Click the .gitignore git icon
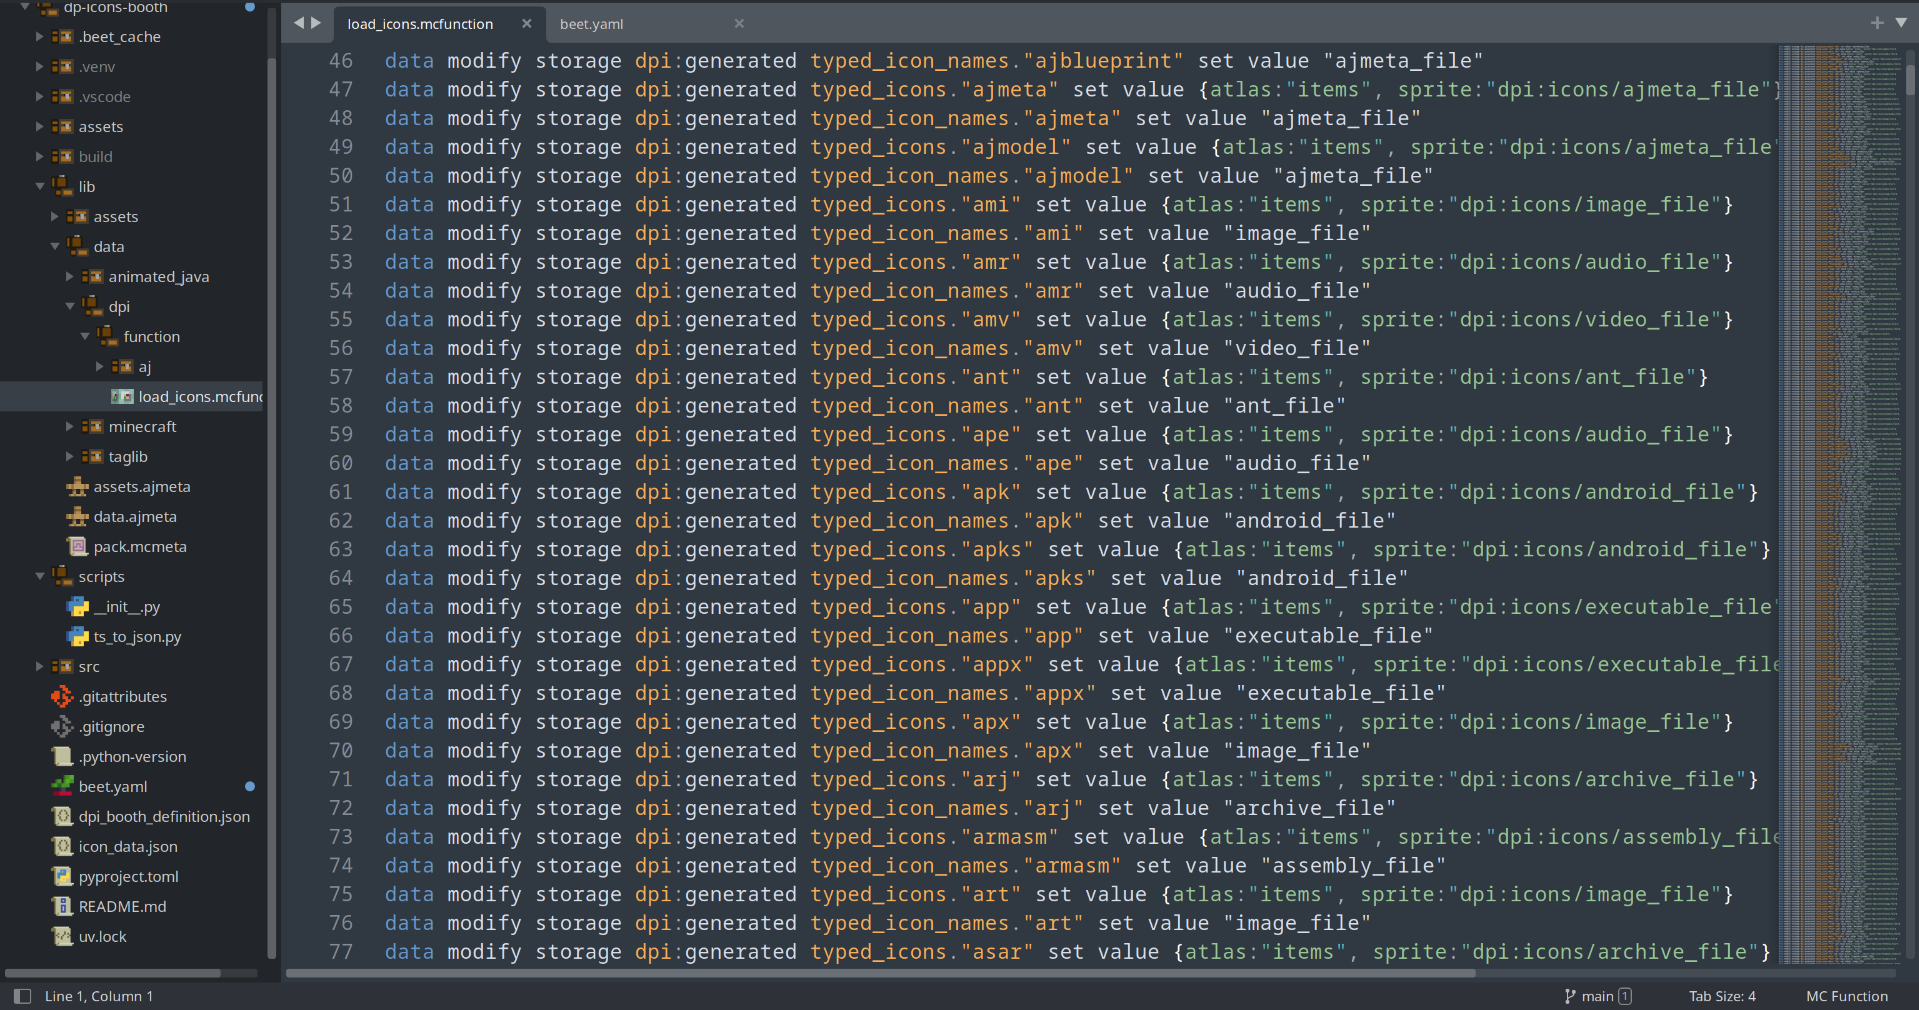Screen dimensions: 1919x1010 [x=62, y=727]
